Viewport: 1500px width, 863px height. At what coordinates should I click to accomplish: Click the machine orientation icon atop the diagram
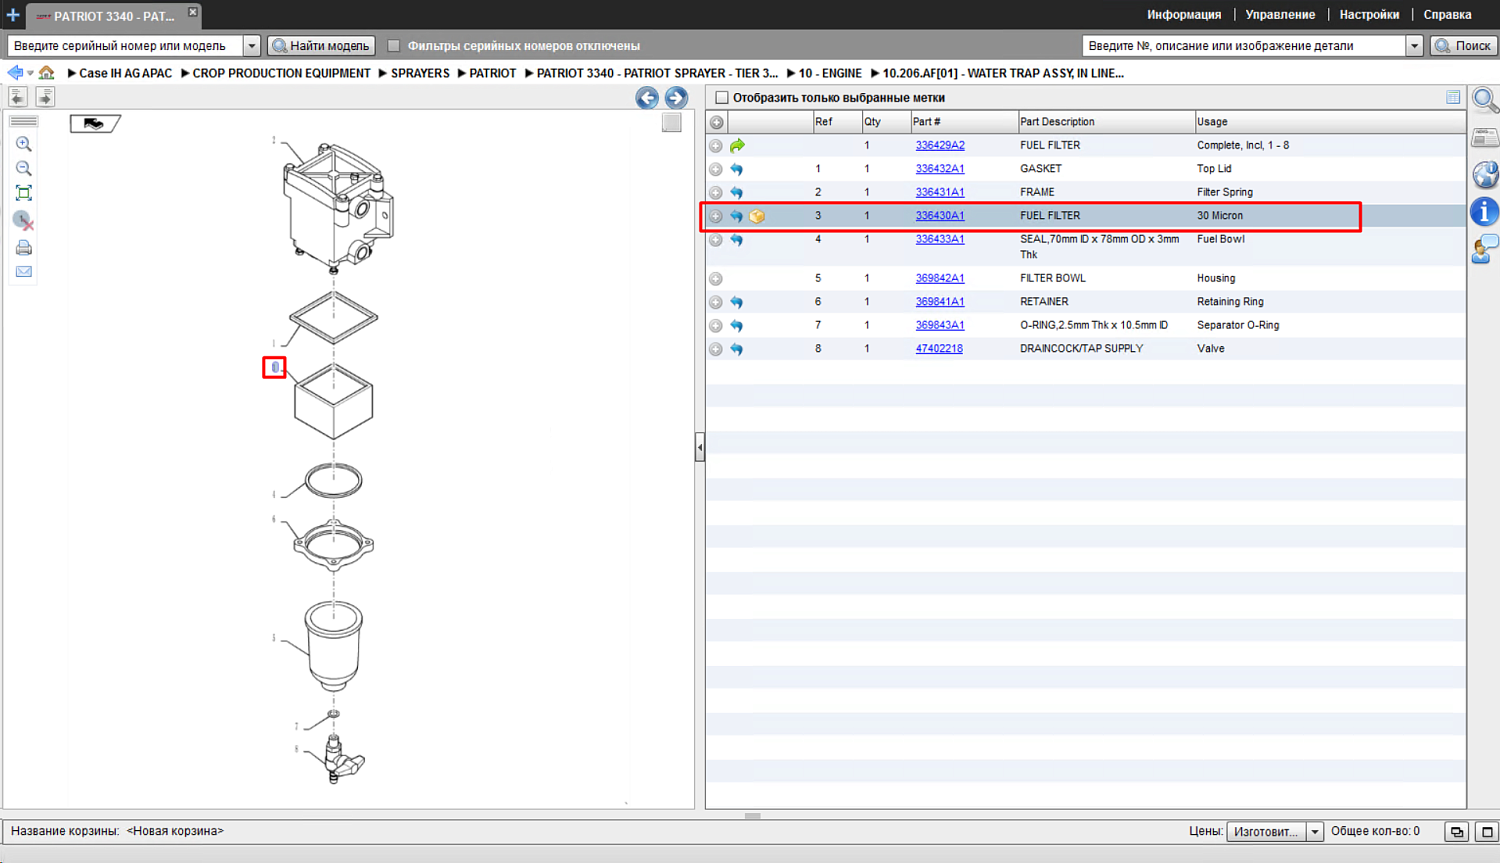click(x=95, y=123)
